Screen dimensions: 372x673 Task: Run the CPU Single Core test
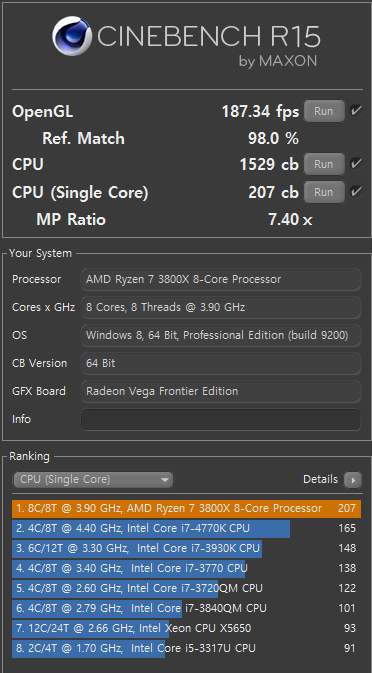[324, 192]
